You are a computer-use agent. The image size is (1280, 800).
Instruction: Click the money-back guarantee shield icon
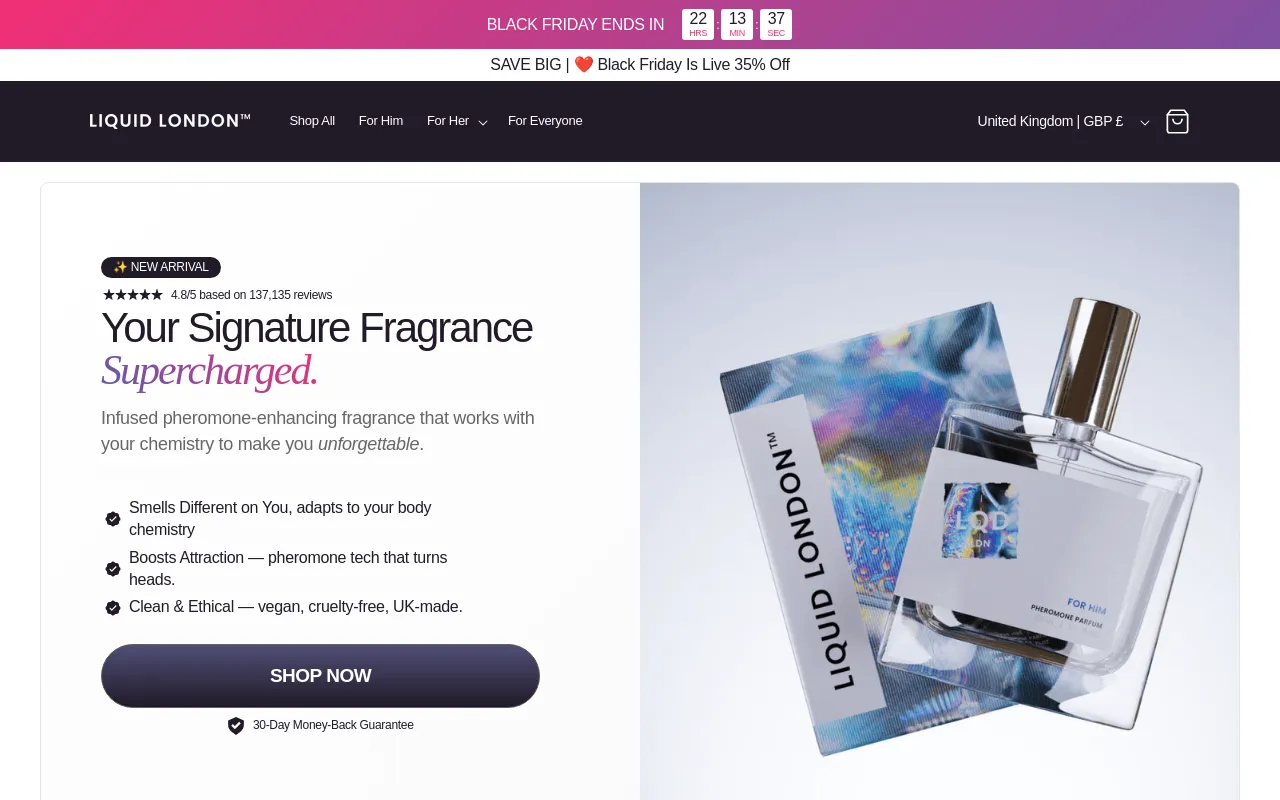pyautogui.click(x=236, y=725)
